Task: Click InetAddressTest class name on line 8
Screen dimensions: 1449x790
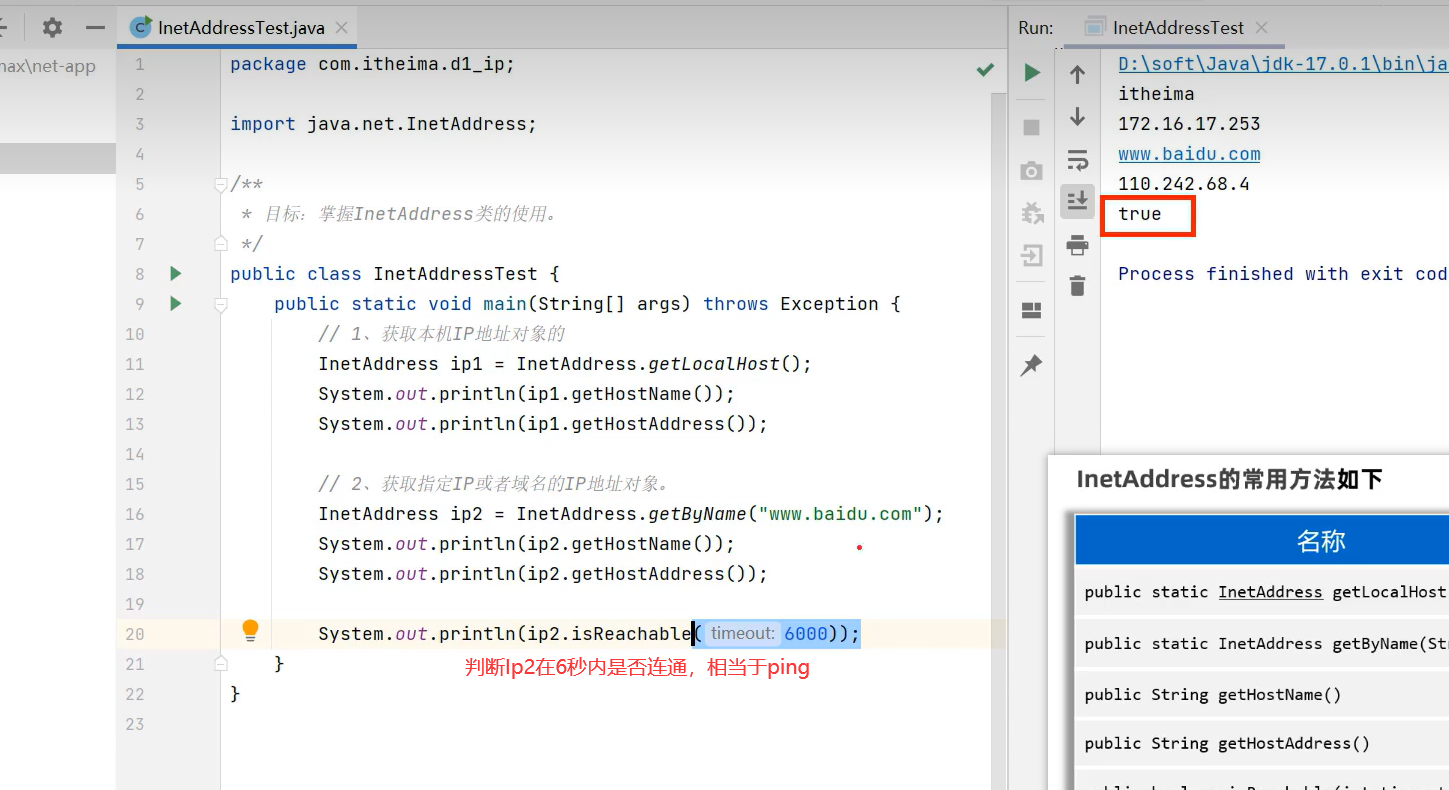Action: click(455, 274)
